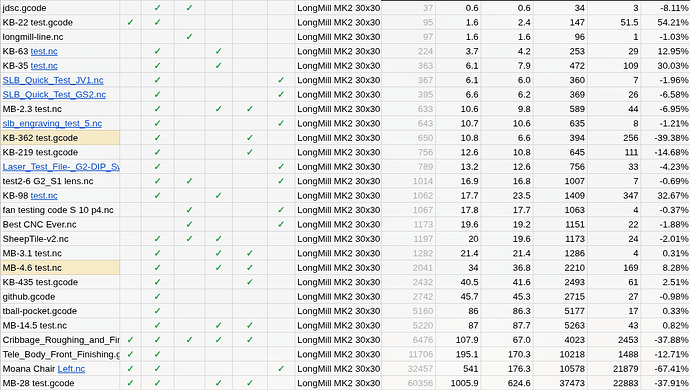Select the 1409 cell
Viewport: 690px width, 390px height.
[560, 196]
